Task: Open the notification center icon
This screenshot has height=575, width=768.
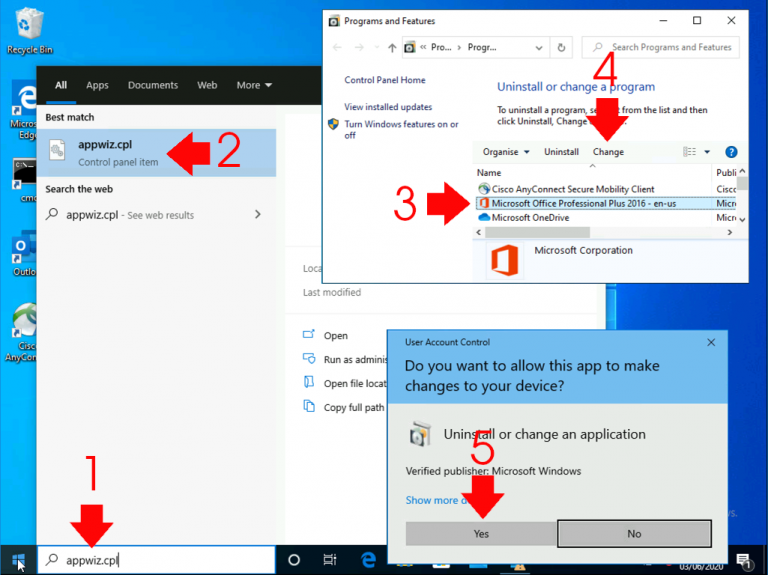Action: (744, 561)
